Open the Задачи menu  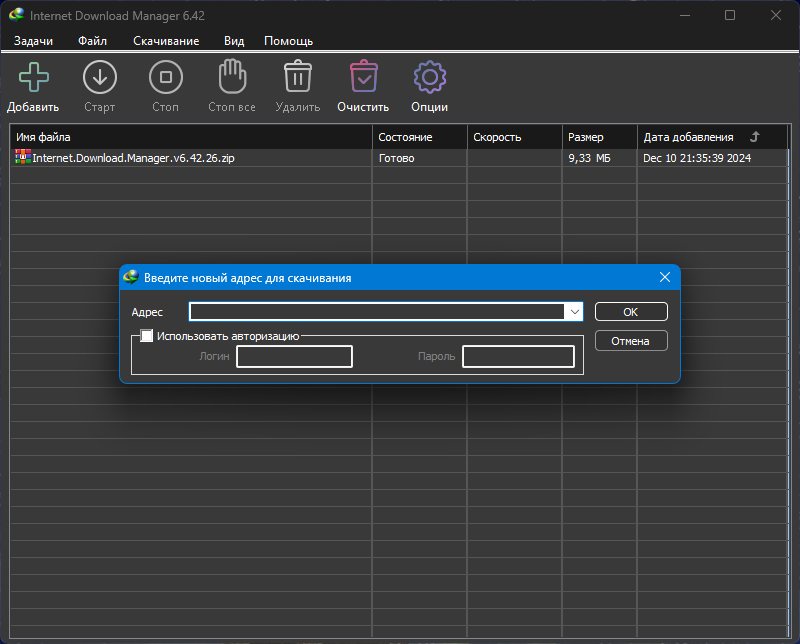click(33, 41)
